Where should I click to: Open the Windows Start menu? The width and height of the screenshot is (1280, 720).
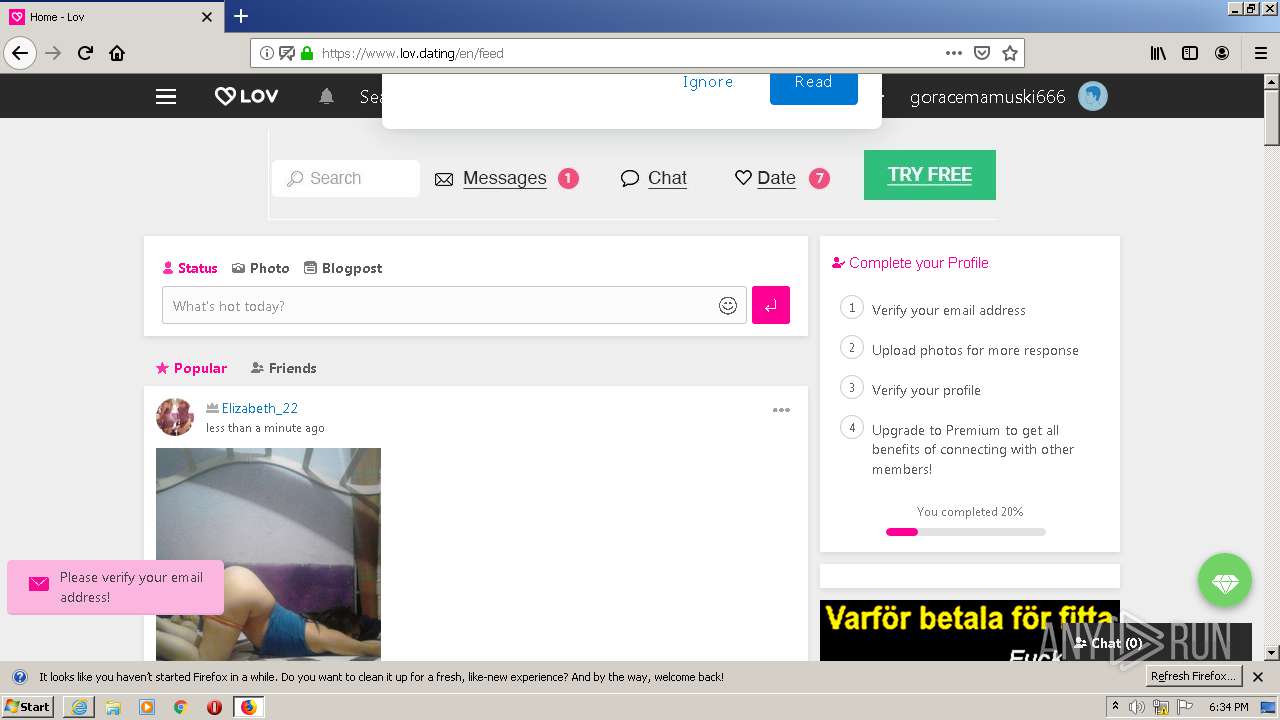(28, 706)
